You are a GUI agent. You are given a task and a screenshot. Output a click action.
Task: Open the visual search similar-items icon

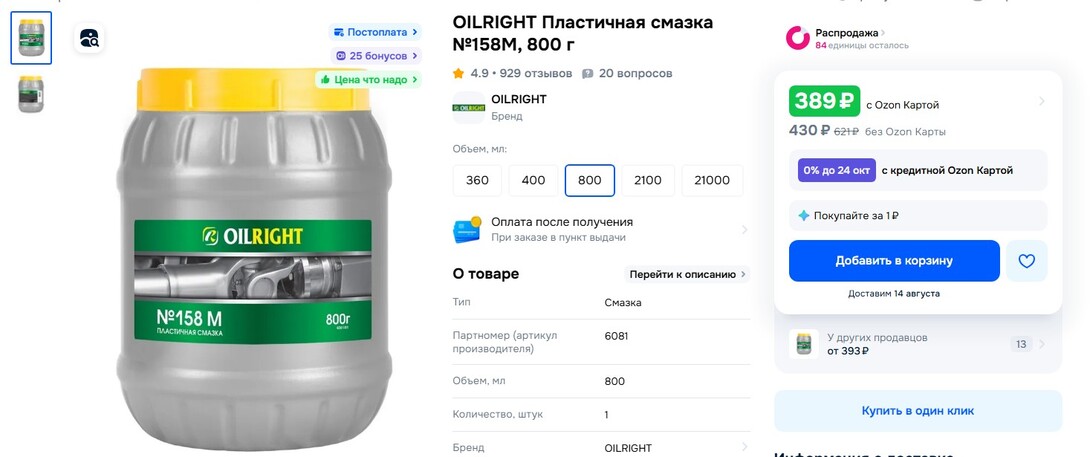tap(89, 38)
